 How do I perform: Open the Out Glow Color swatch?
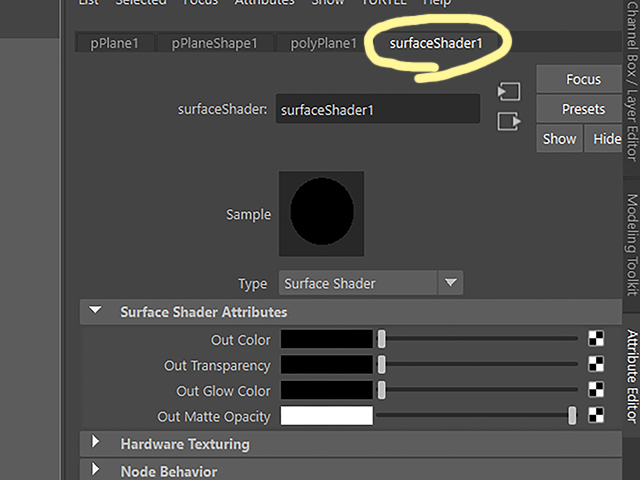(x=327, y=390)
